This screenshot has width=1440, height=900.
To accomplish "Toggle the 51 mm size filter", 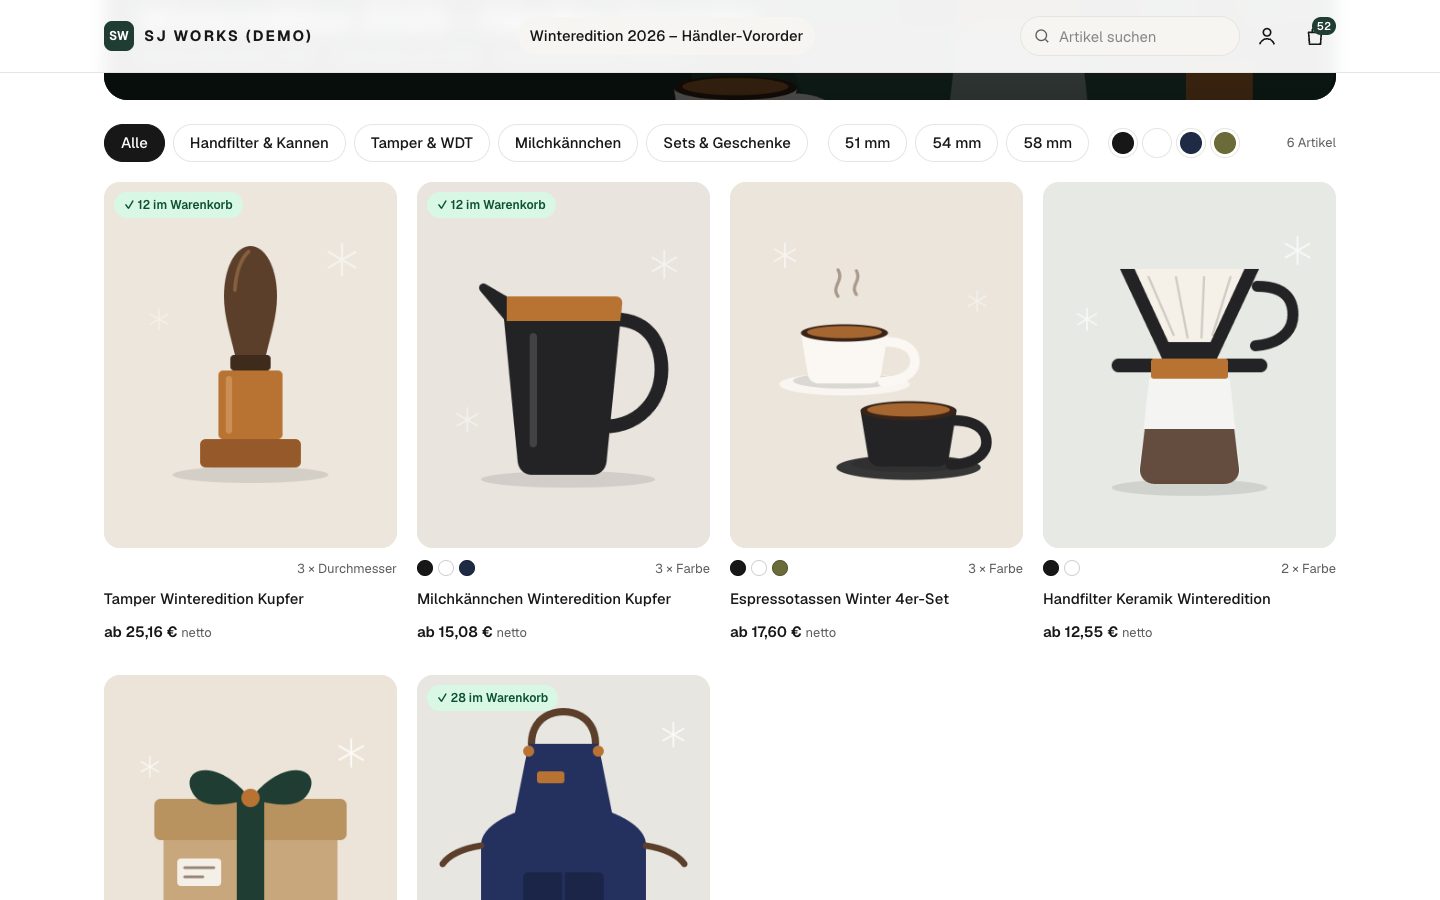I will point(867,143).
